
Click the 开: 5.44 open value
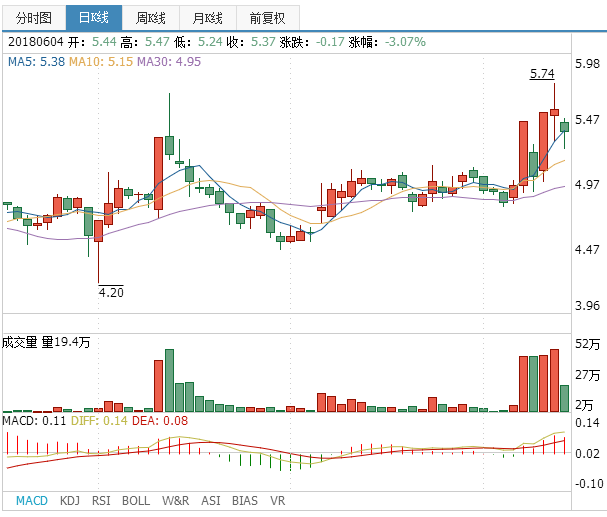tap(92, 41)
